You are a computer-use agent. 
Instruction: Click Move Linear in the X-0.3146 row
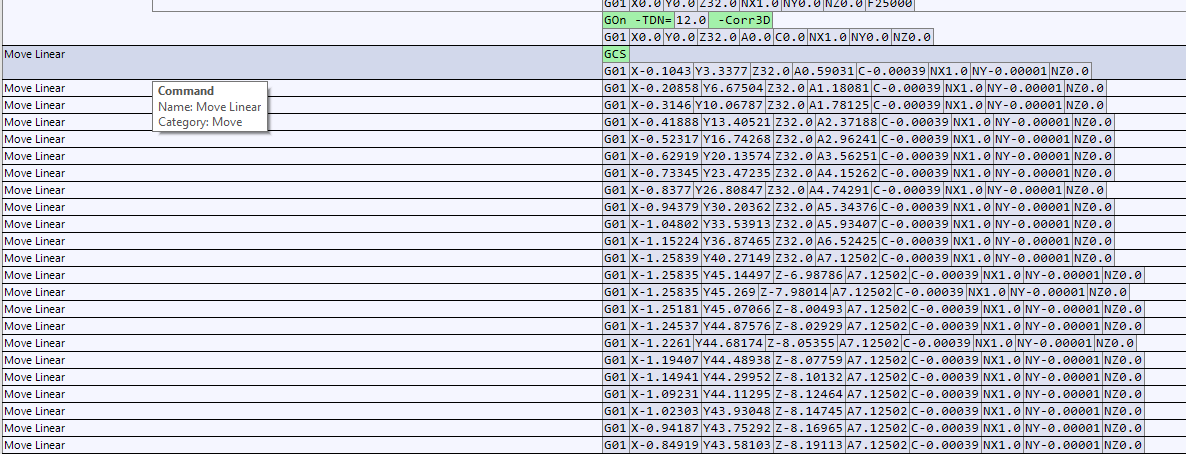coord(35,105)
